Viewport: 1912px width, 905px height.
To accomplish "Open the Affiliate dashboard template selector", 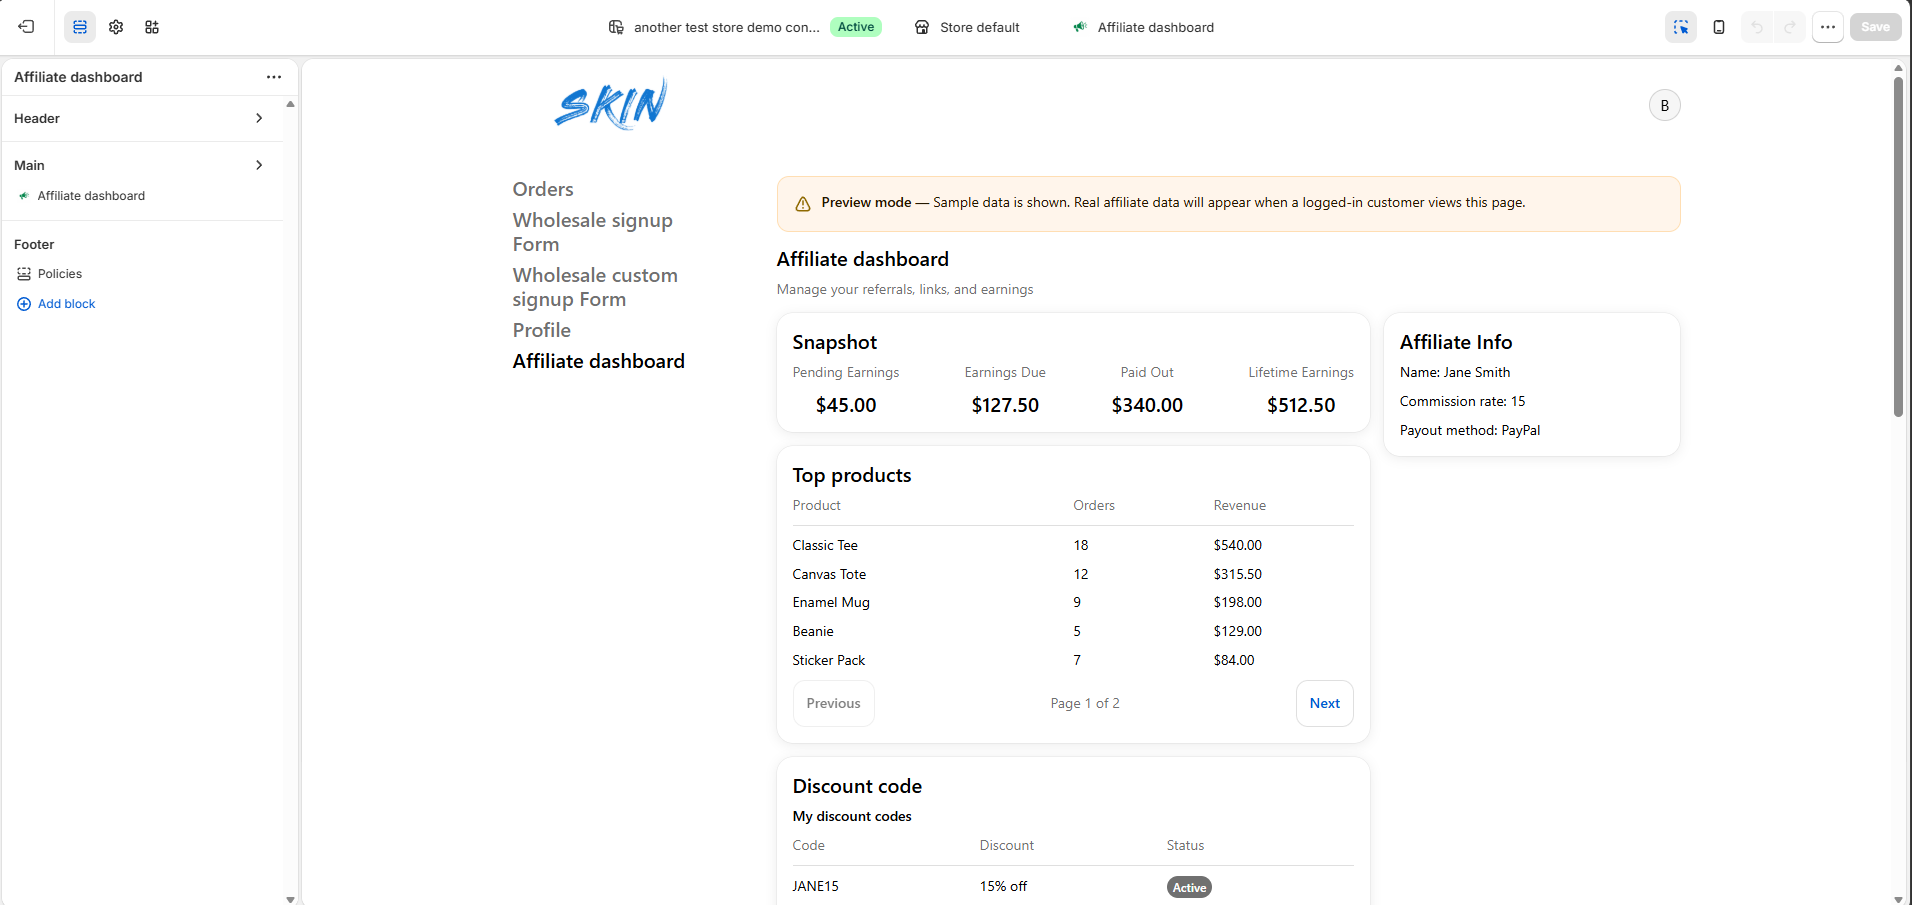I will click(1143, 27).
